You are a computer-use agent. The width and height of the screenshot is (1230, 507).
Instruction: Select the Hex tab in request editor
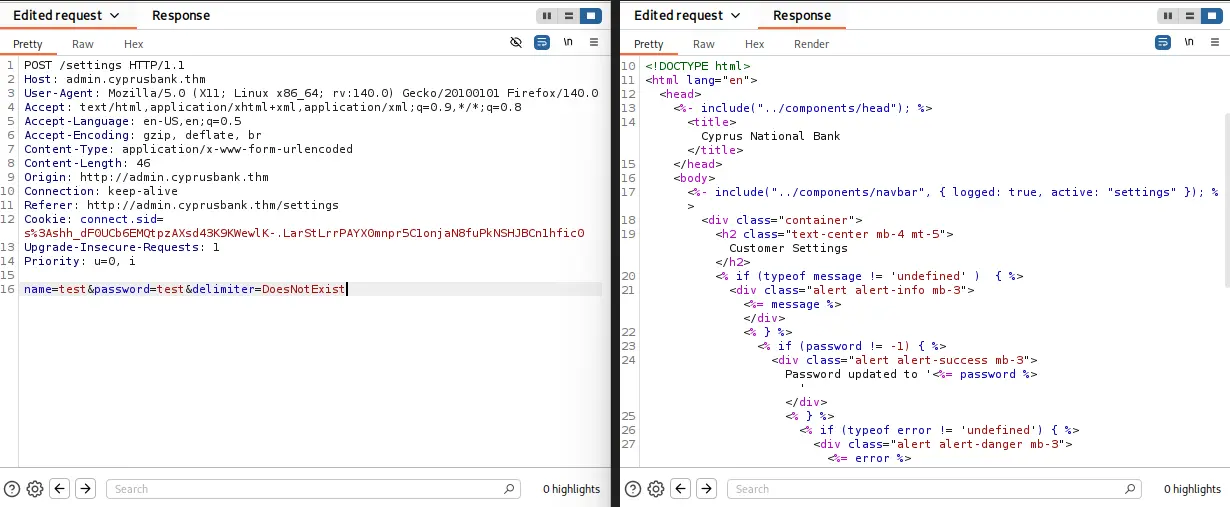coord(133,44)
